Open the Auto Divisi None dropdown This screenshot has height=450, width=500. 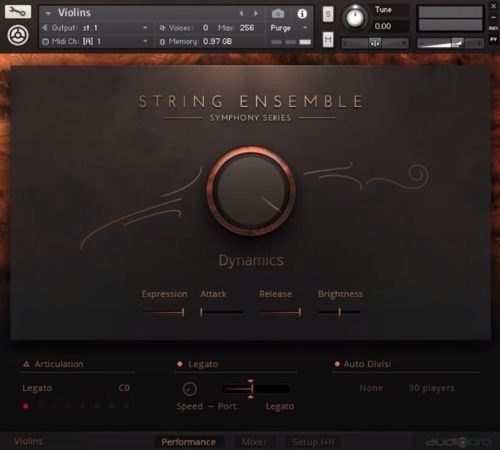[x=371, y=388]
